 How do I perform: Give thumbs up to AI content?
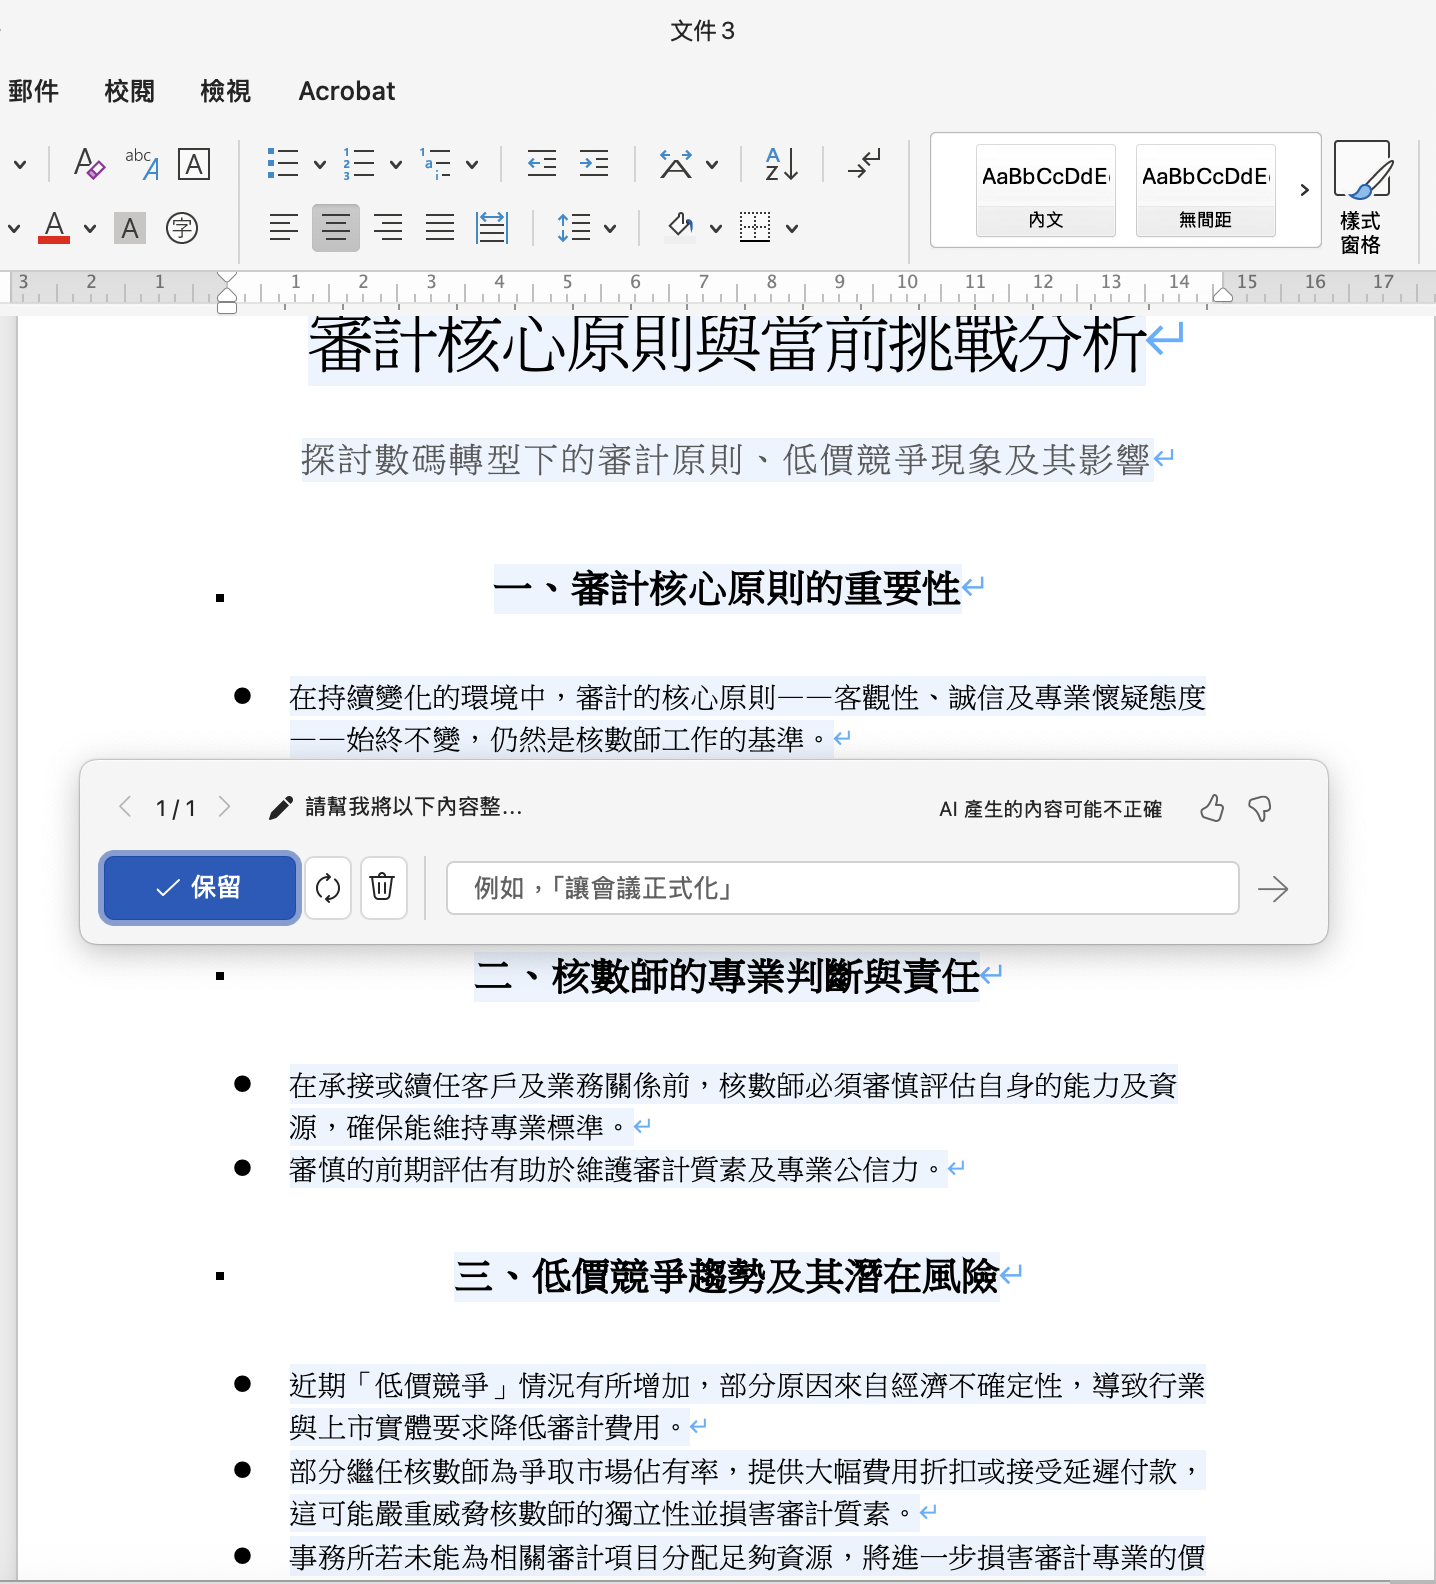click(x=1212, y=808)
